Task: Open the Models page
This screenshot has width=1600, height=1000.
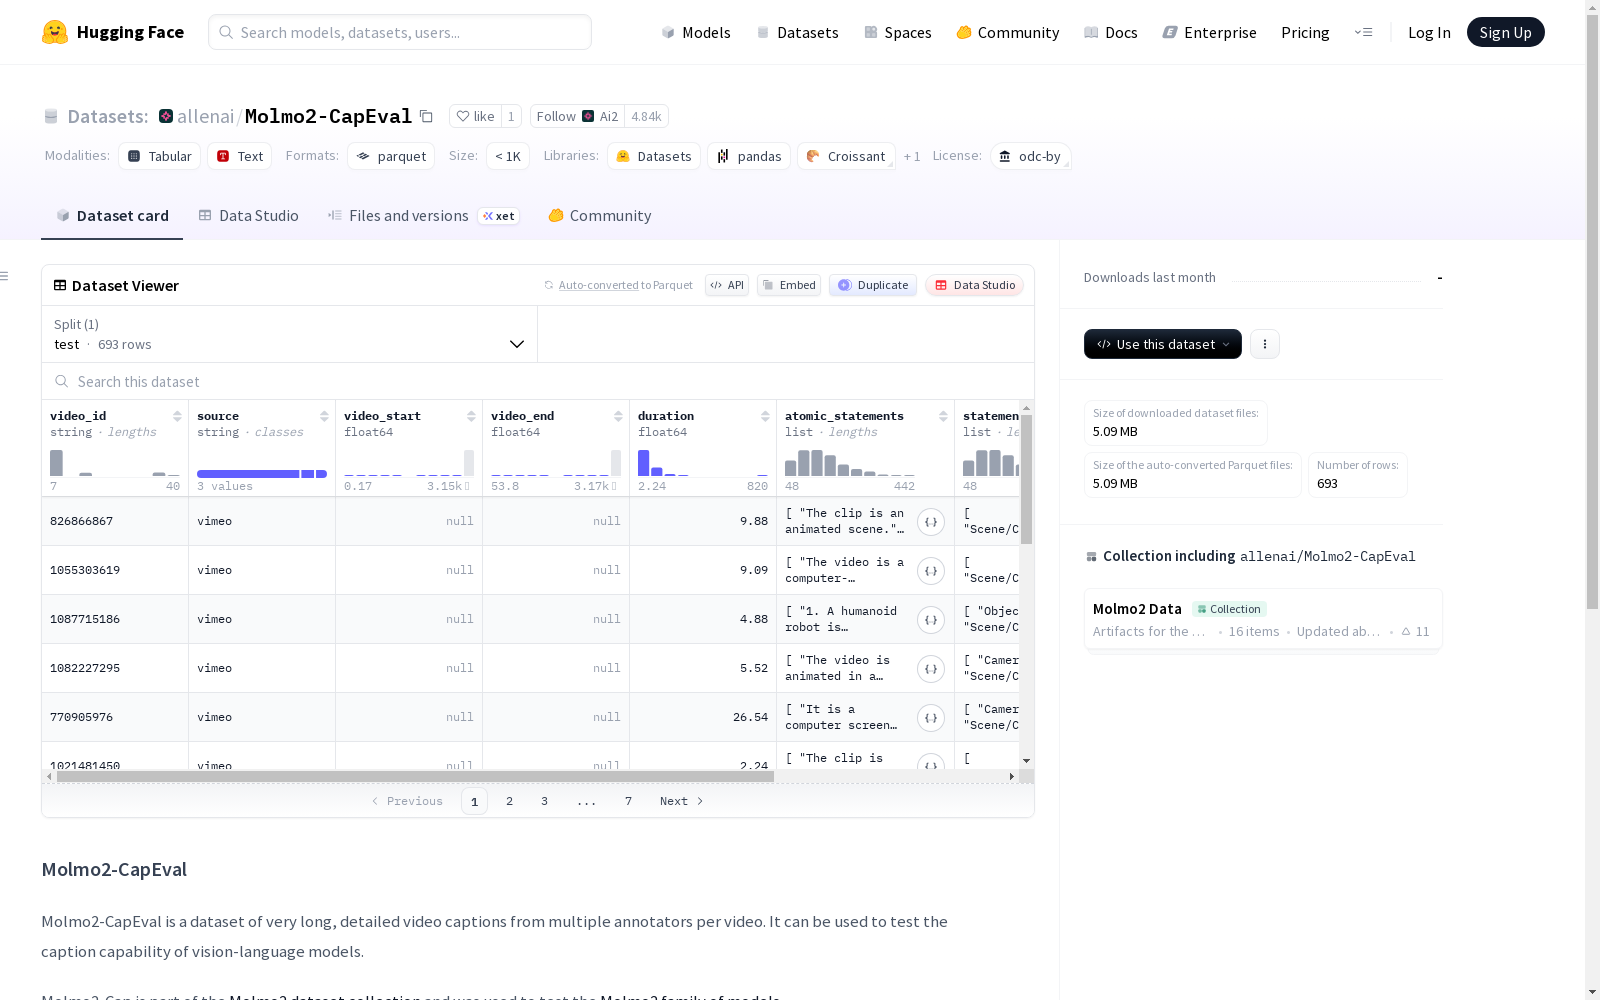Action: 696,32
